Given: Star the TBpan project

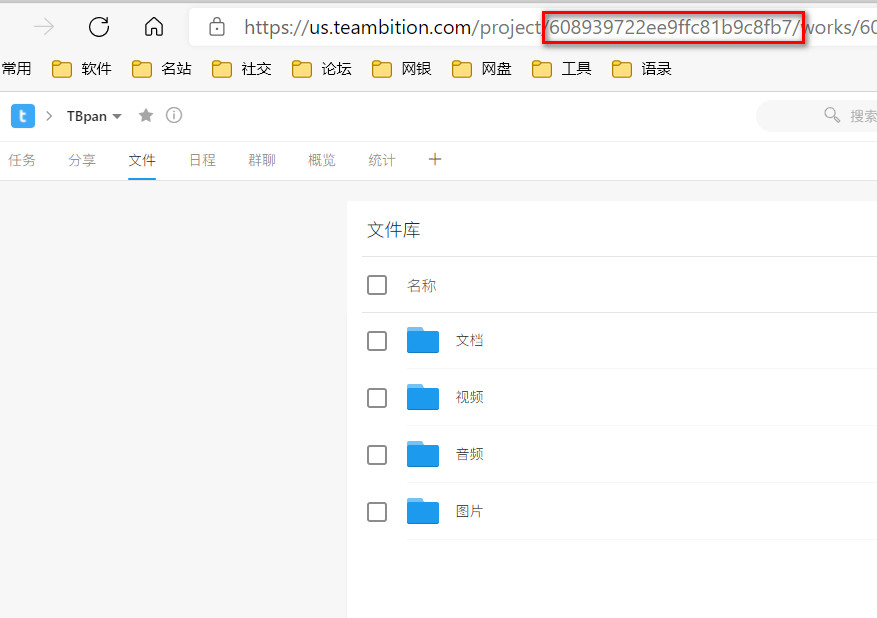Looking at the screenshot, I should 146,115.
